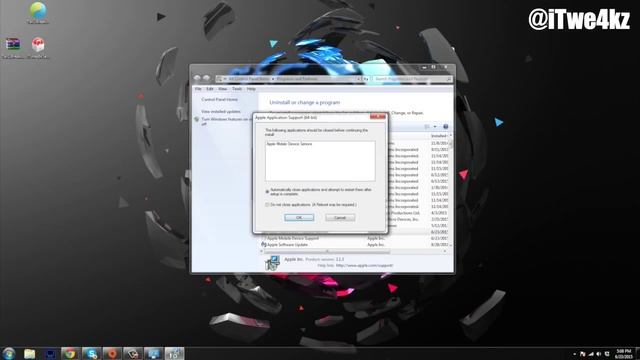This screenshot has height=360, width=640.
Task: Open the View menu in Programs and Features
Action: click(x=222, y=89)
